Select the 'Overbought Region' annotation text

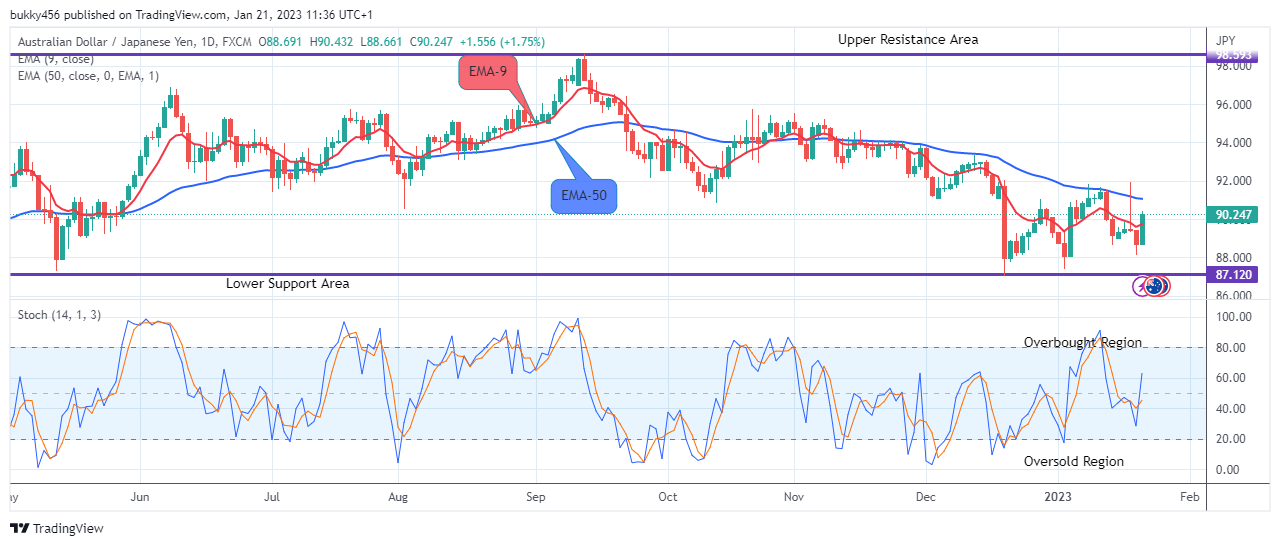tap(1082, 343)
